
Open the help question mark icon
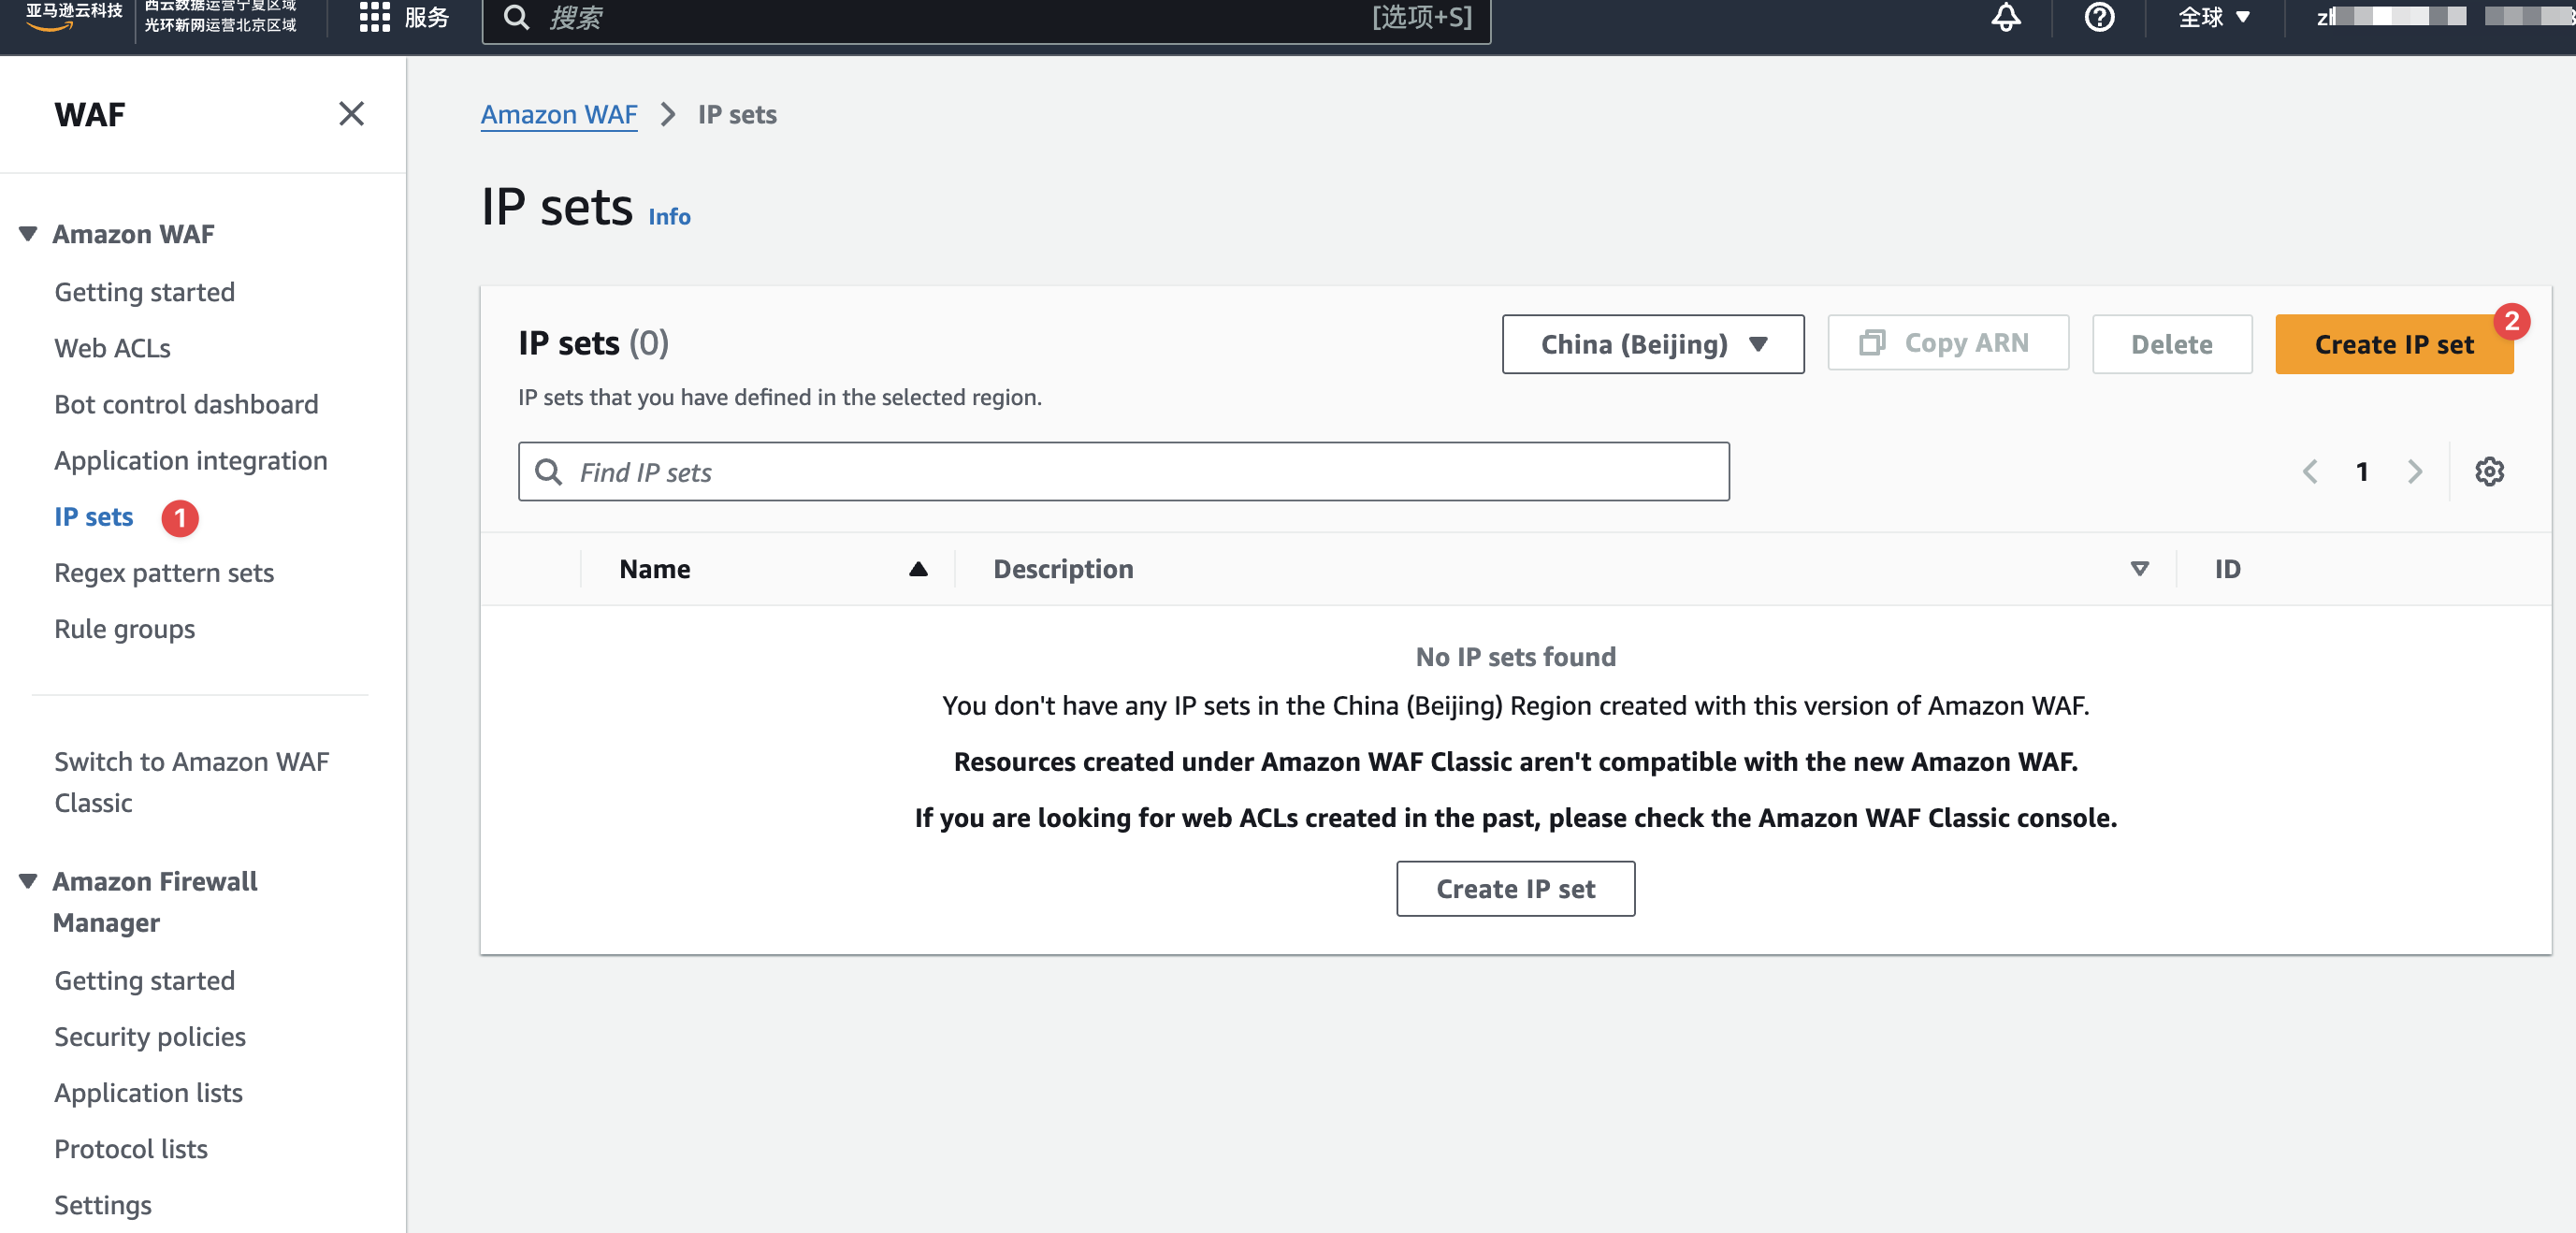tap(2098, 17)
